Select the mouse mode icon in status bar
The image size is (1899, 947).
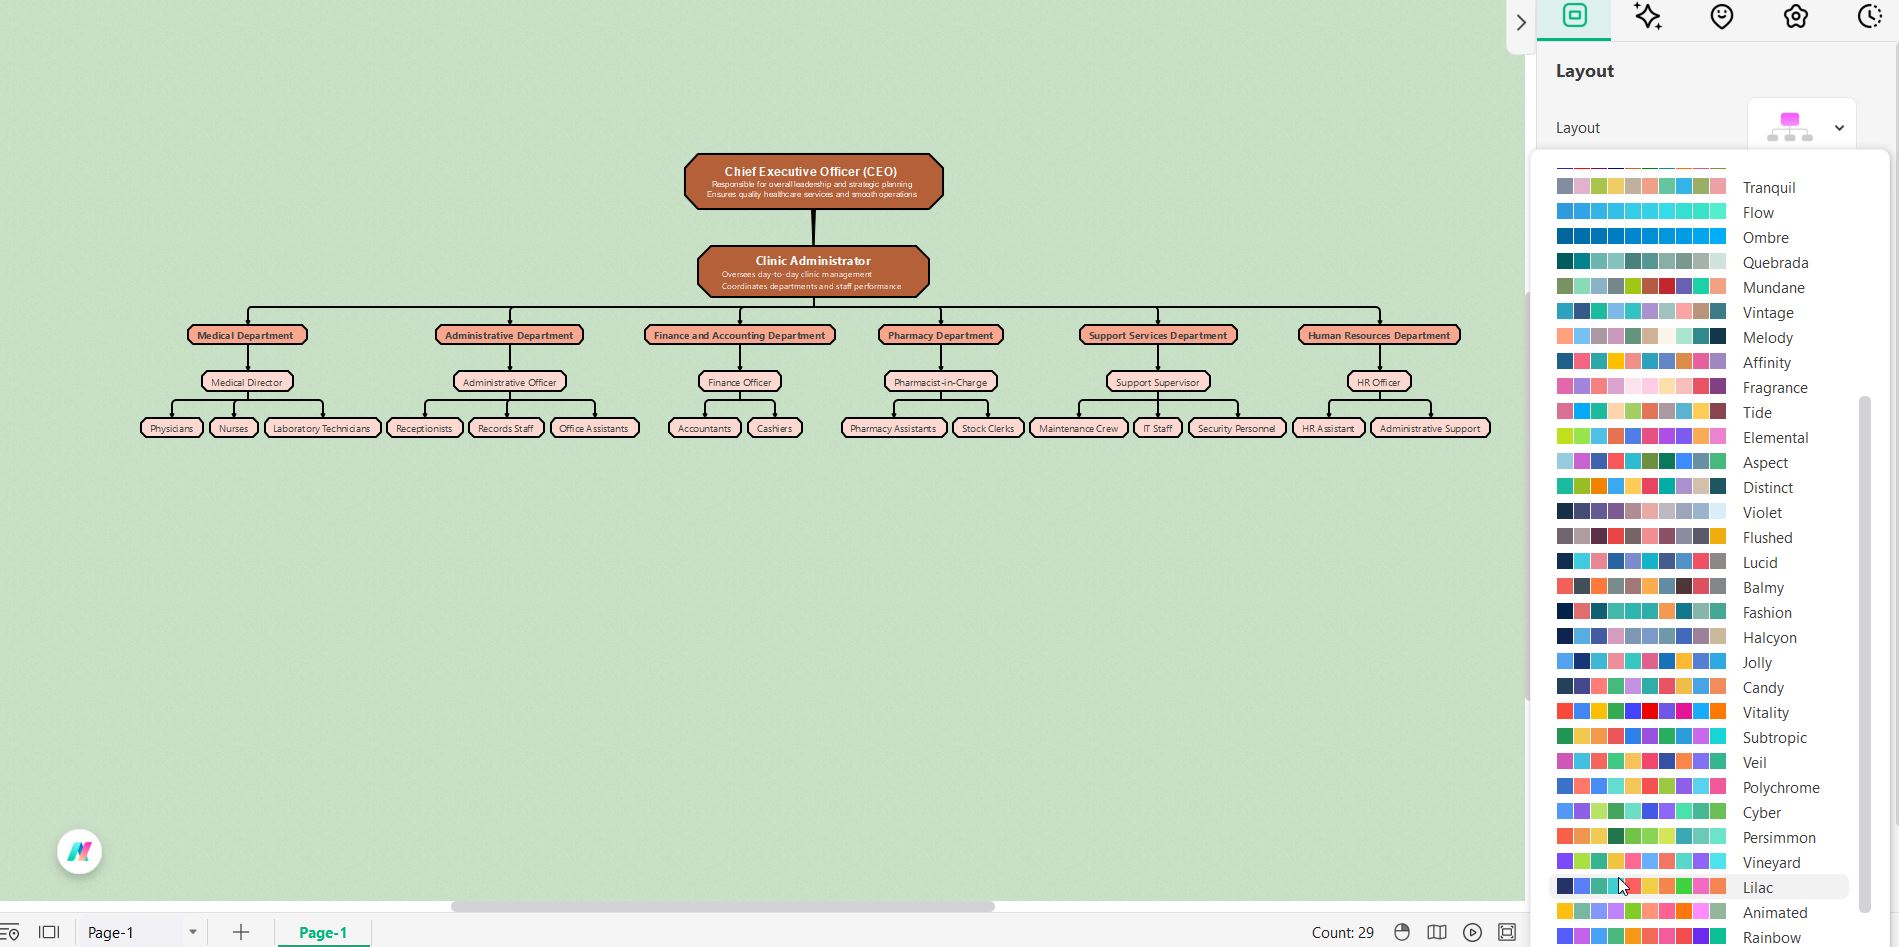1401,932
